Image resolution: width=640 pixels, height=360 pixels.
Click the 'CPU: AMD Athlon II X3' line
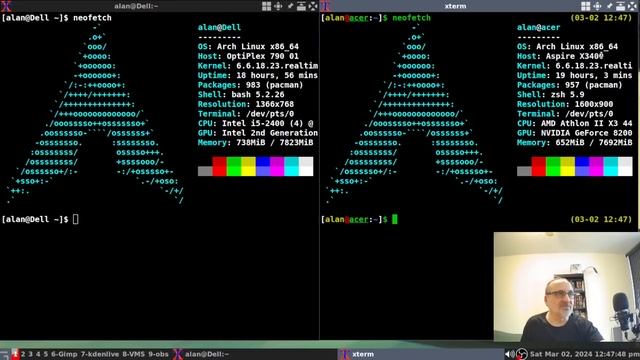pyautogui.click(x=574, y=123)
